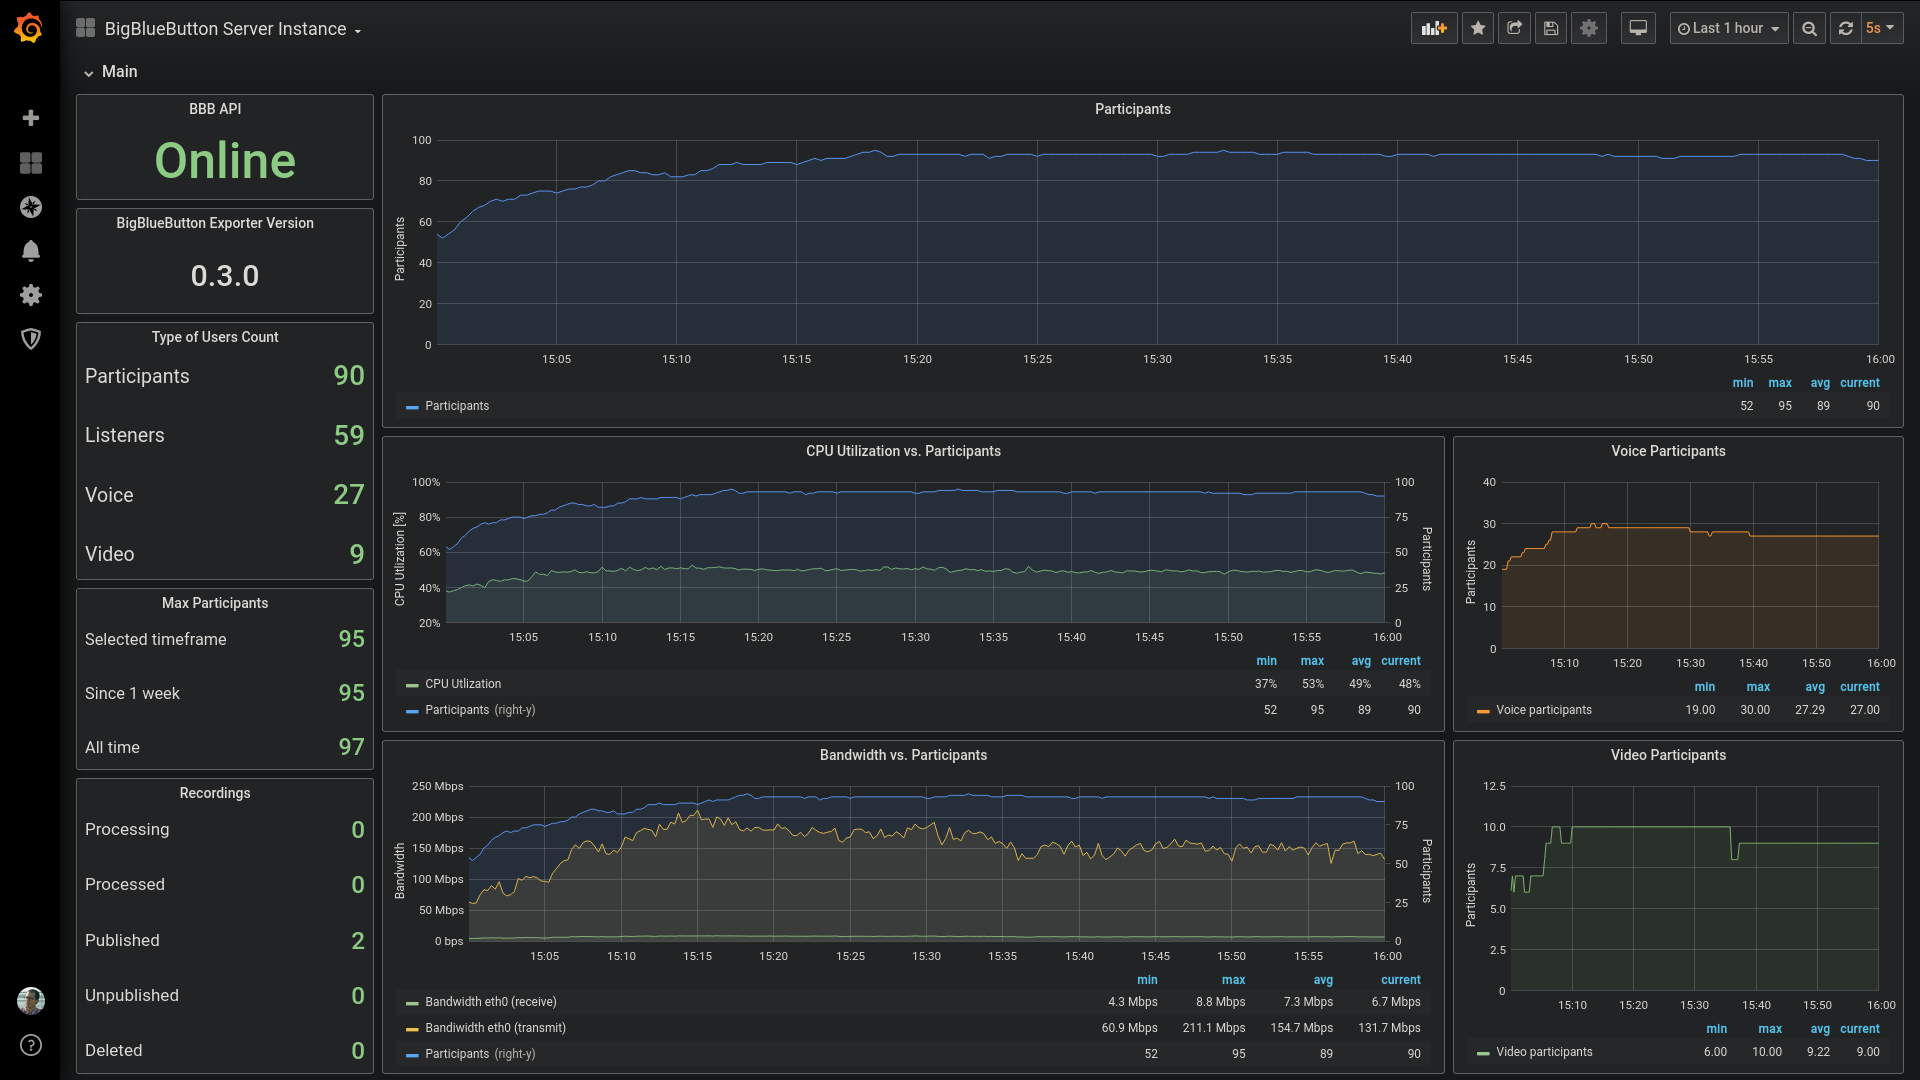Click the Online status value
Image resolution: width=1920 pixels, height=1080 pixels.
pyautogui.click(x=225, y=161)
